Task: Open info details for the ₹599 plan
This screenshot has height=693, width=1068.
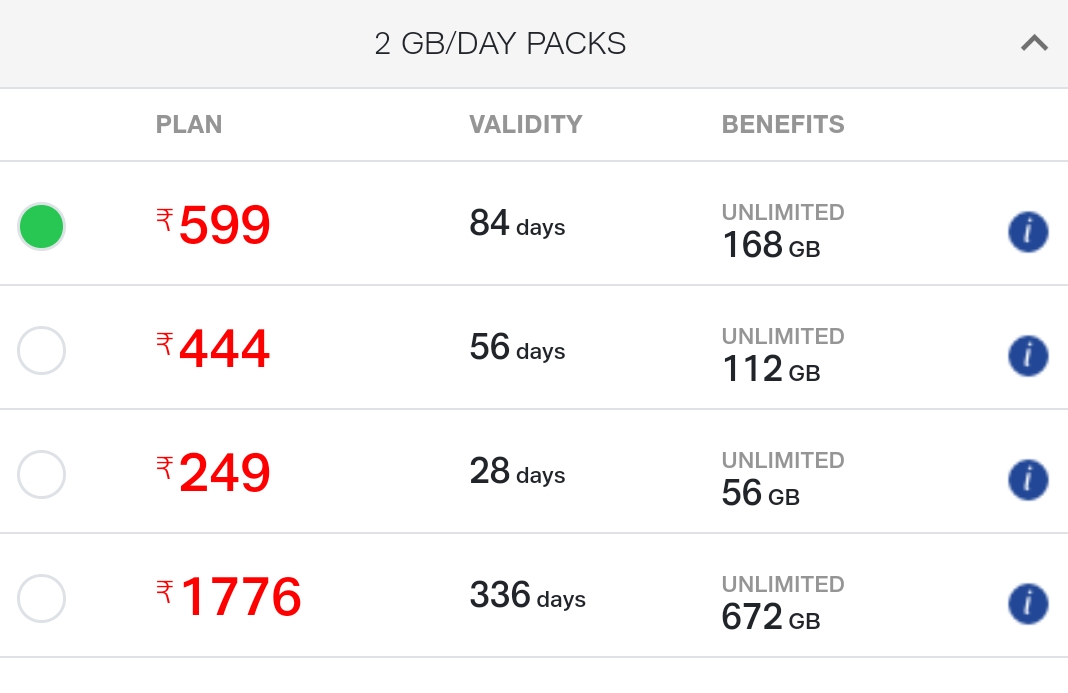Action: click(1028, 231)
